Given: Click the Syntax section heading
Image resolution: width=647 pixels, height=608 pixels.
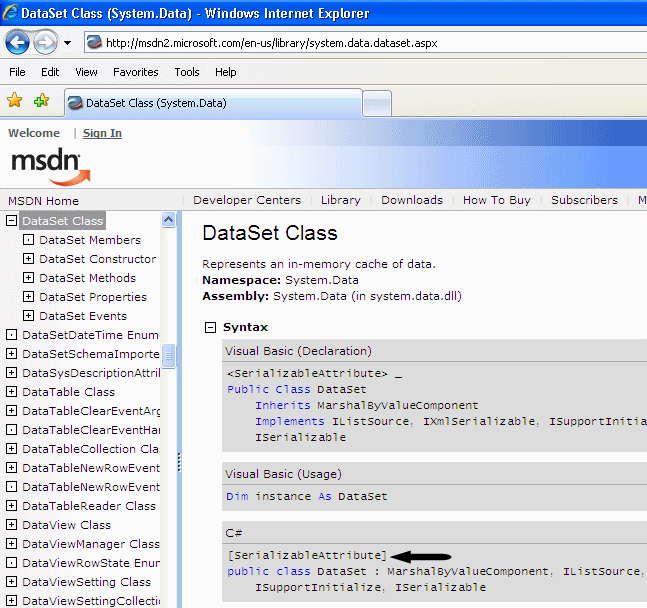Looking at the screenshot, I should (246, 327).
